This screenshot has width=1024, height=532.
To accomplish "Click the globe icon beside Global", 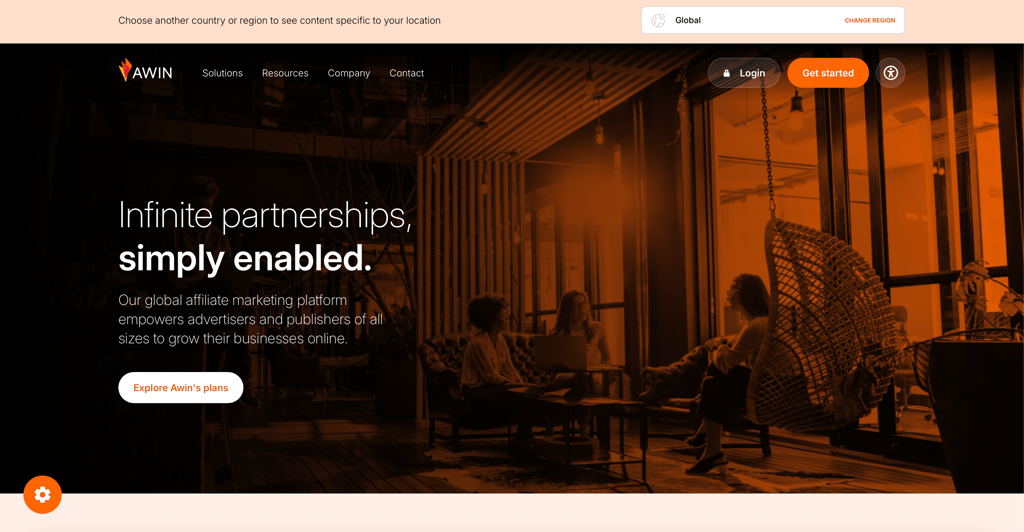I will coord(658,20).
